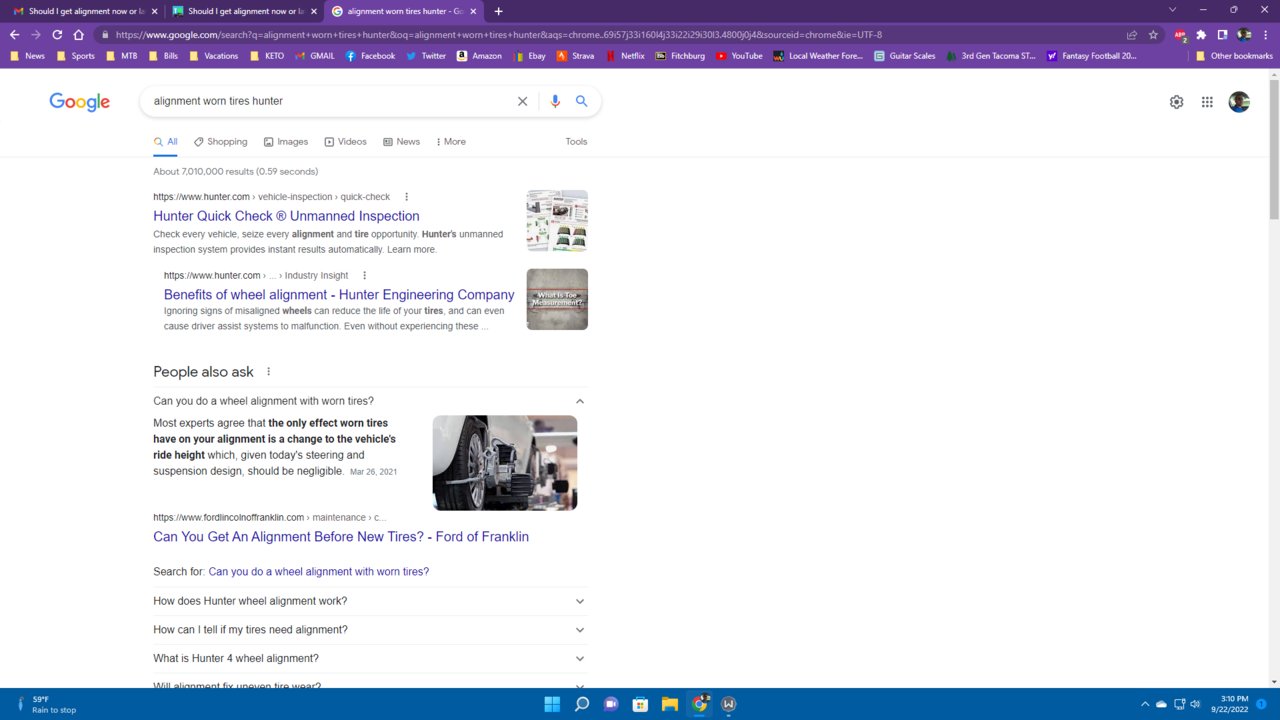Screen dimensions: 1280x720
Task: Open Windows Start menu
Action: pos(552,704)
